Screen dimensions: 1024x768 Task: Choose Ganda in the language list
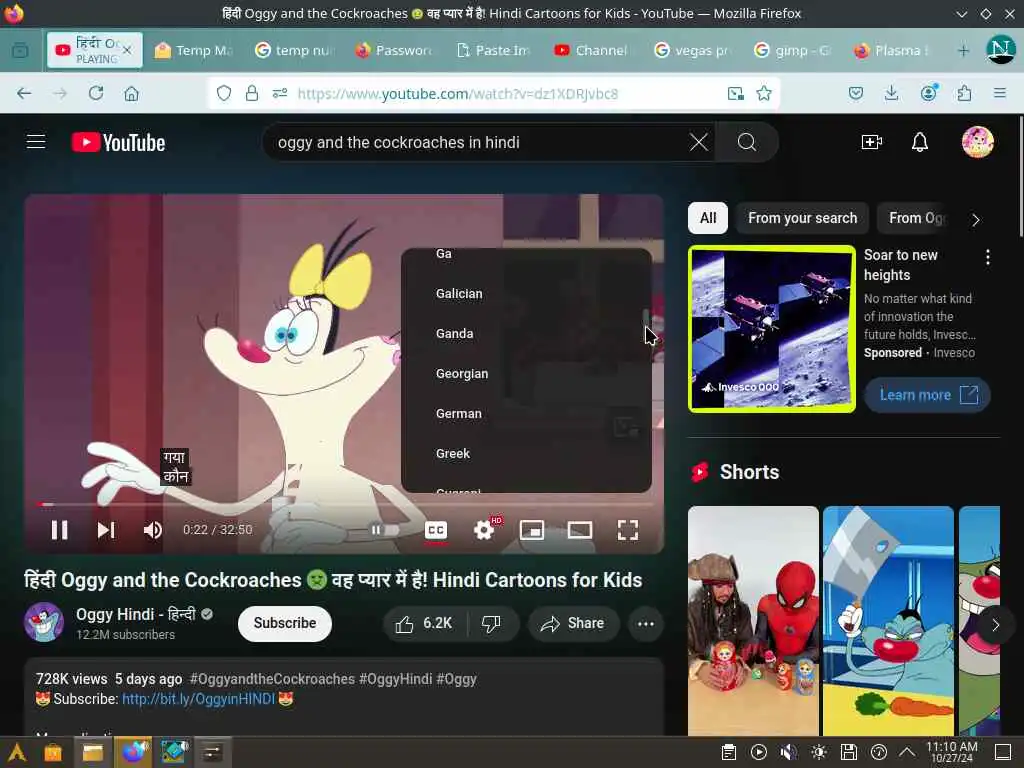[455, 334]
